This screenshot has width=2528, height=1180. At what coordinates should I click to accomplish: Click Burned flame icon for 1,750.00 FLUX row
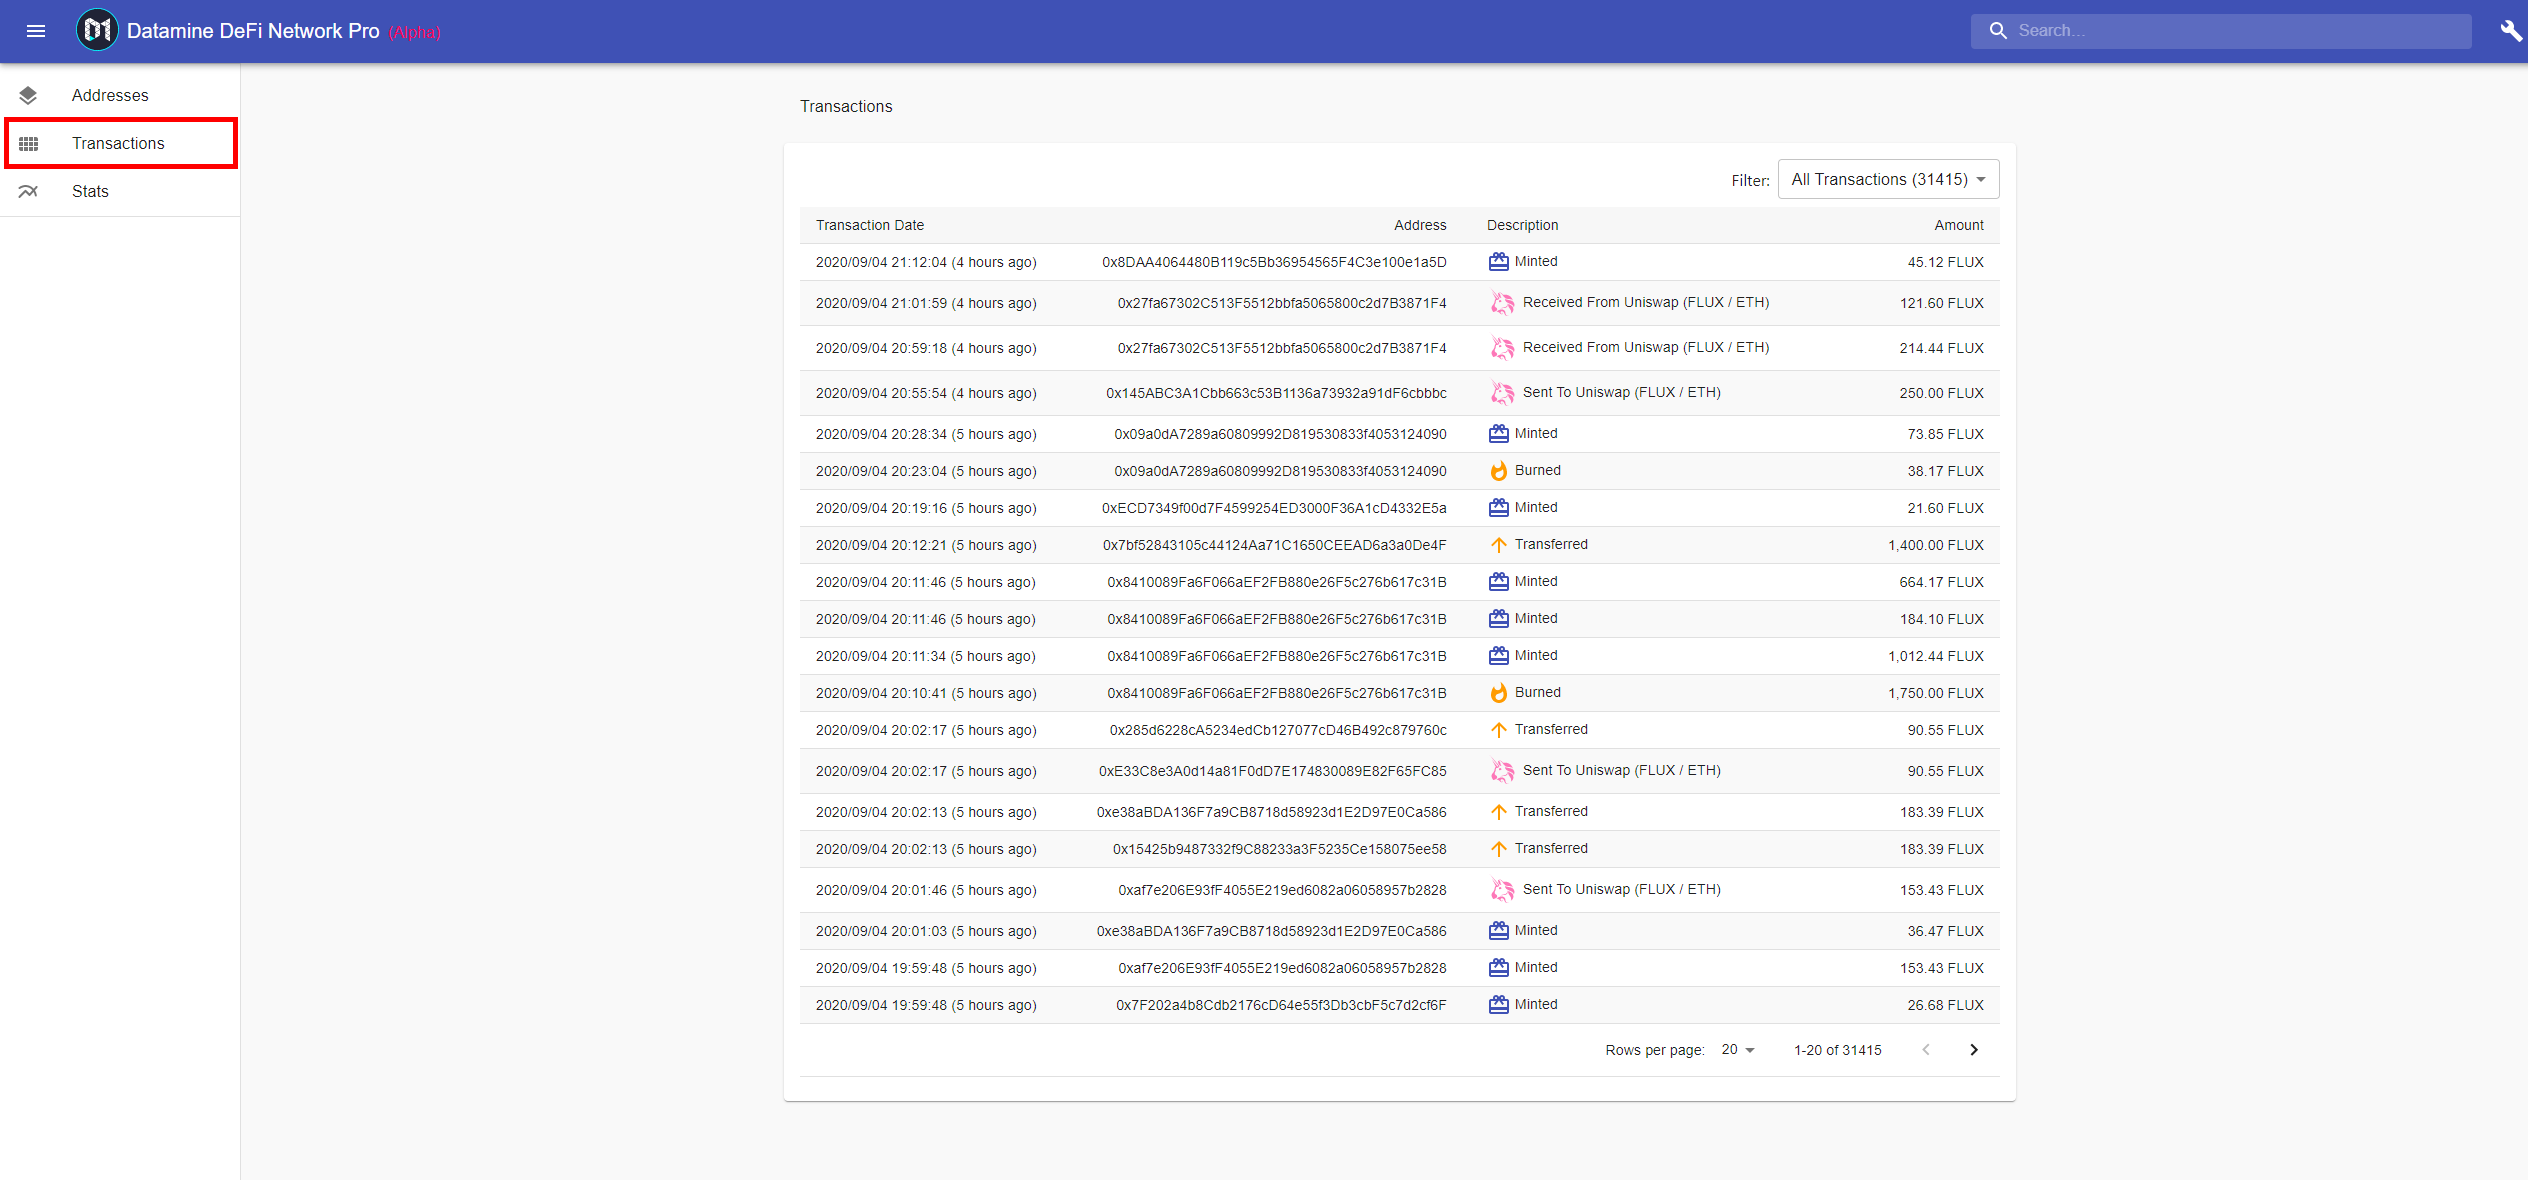point(1498,692)
